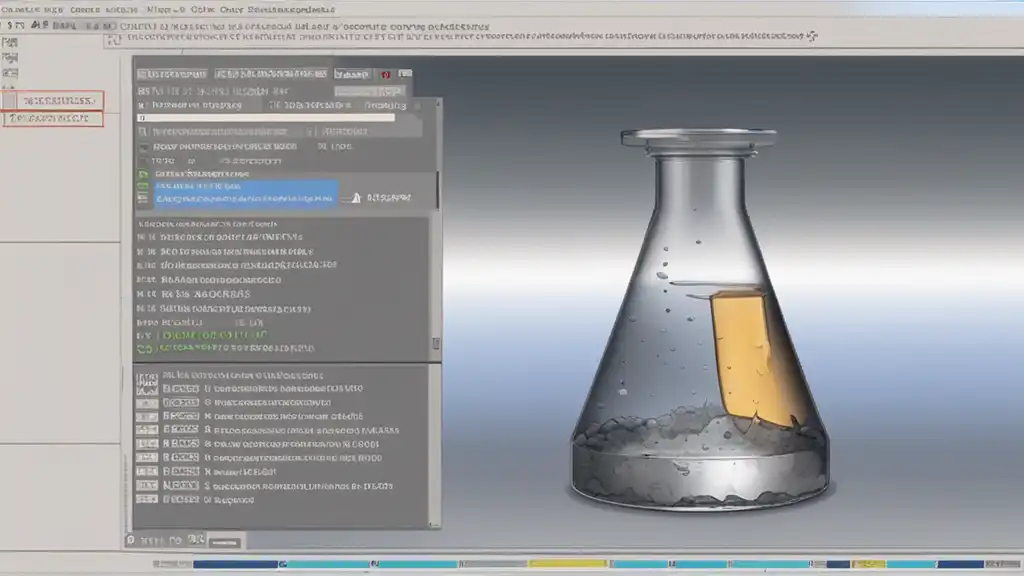
Task: Click the white input bar in the dialog
Action: [x=266, y=118]
